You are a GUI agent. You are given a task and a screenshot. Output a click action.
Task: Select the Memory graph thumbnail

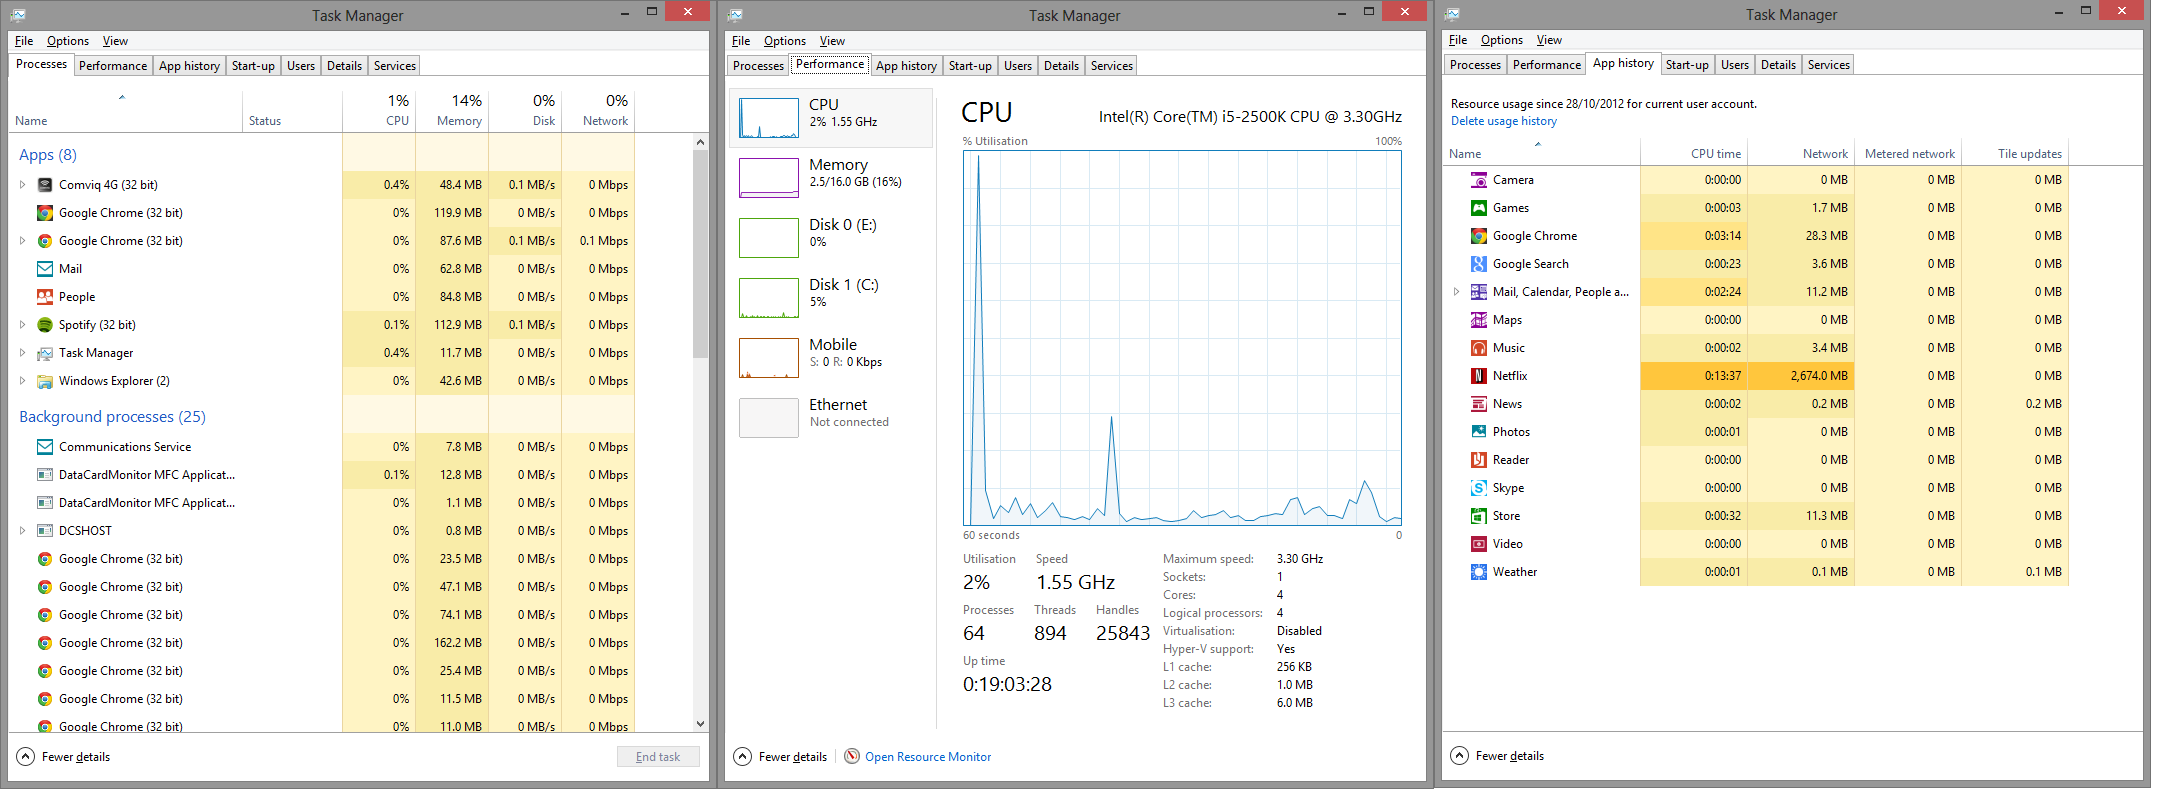coord(768,178)
